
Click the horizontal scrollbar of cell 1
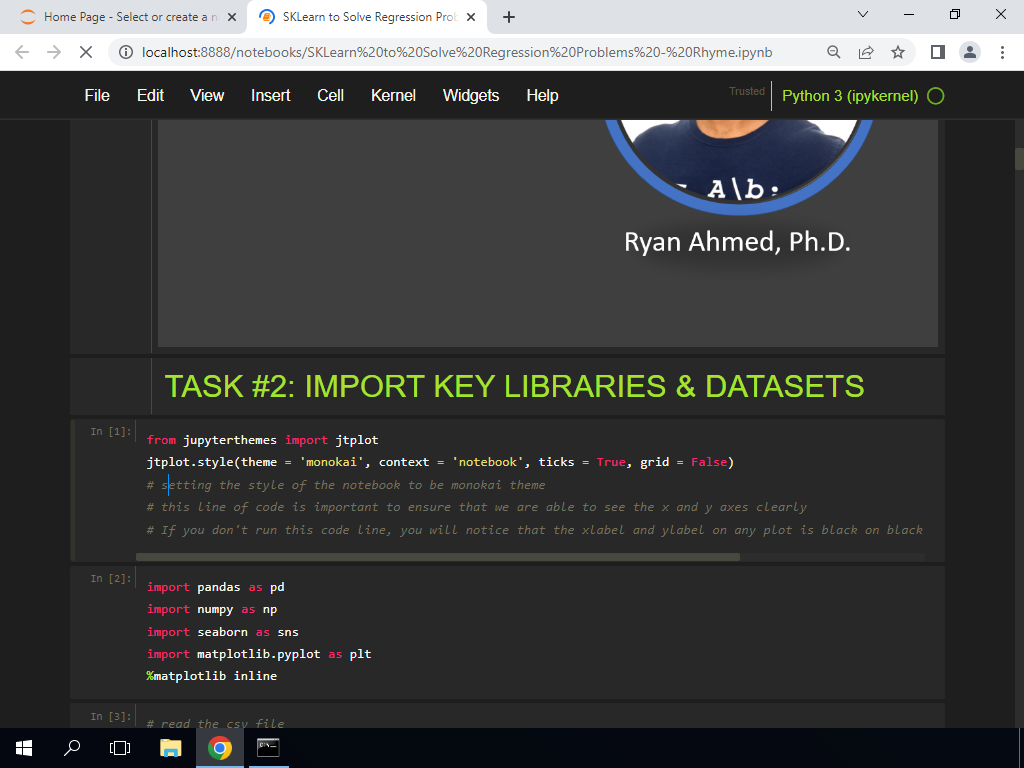click(x=438, y=557)
